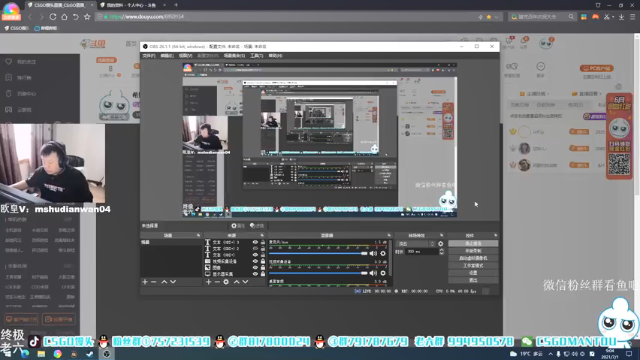
Task: Click browser reload button
Action: (x=53, y=17)
